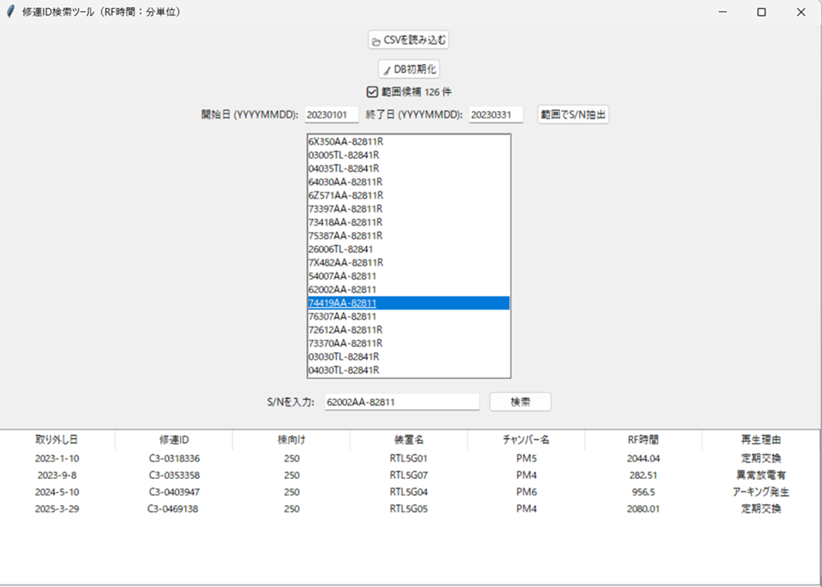Click the S/Nを入力 text field
Screen dimensions: 822x587
click(401, 402)
